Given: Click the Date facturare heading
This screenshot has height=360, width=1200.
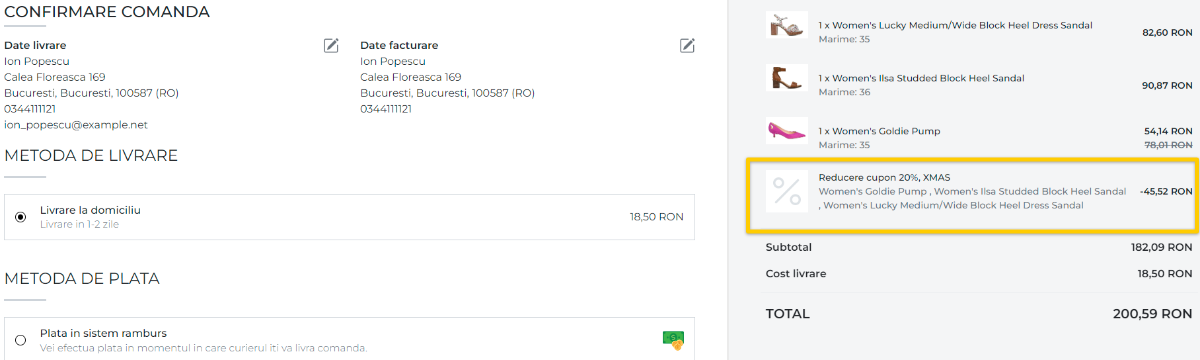Looking at the screenshot, I should (x=399, y=45).
